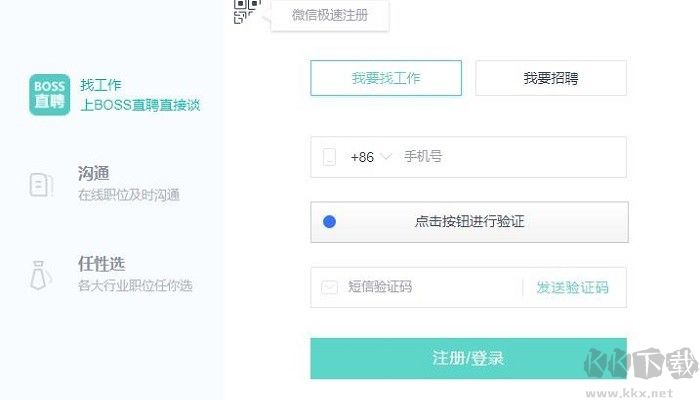The width and height of the screenshot is (700, 400).
Task: Click the phone icon in the 手机号 field
Action: (330, 157)
